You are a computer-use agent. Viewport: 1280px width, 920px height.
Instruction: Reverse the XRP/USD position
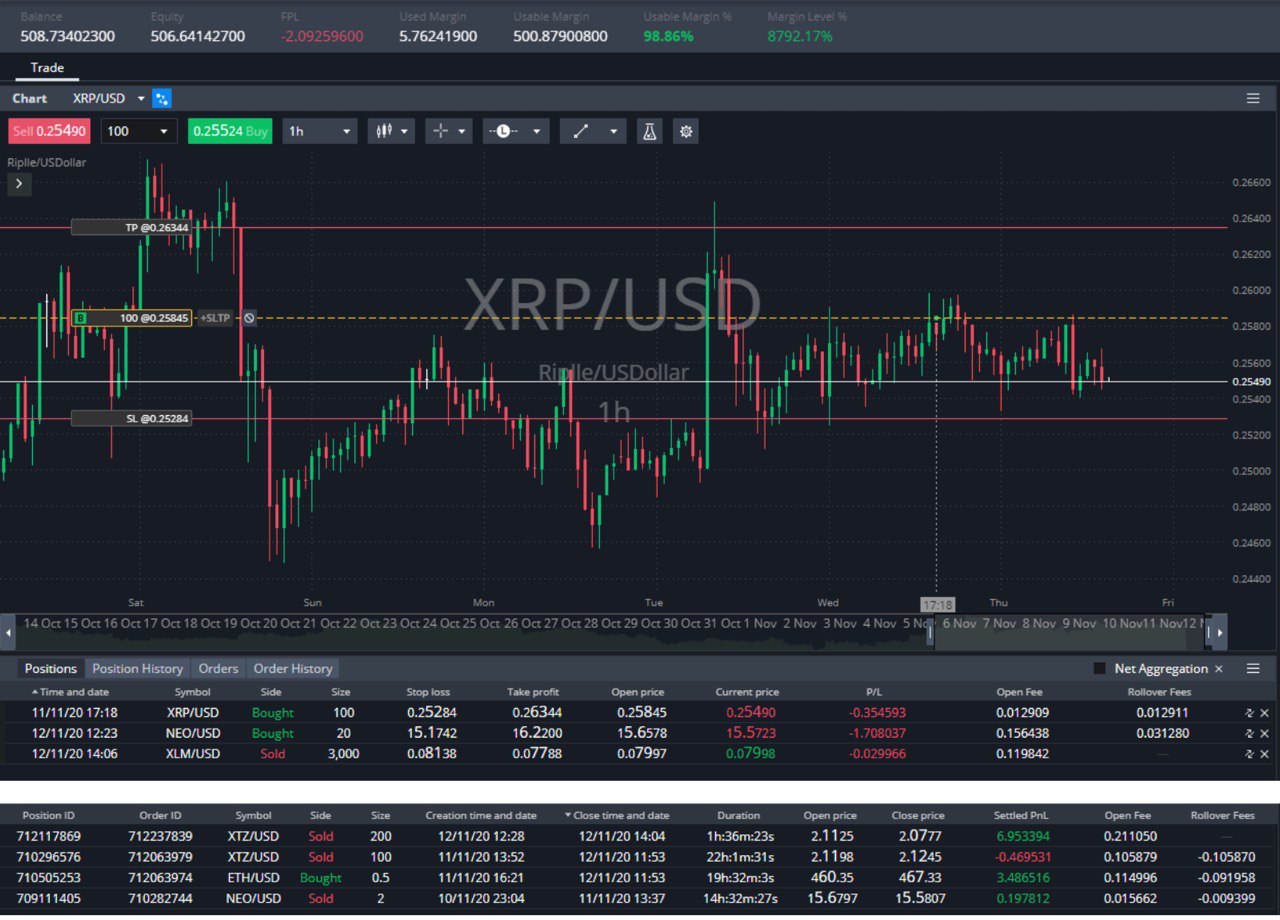(x=1249, y=713)
